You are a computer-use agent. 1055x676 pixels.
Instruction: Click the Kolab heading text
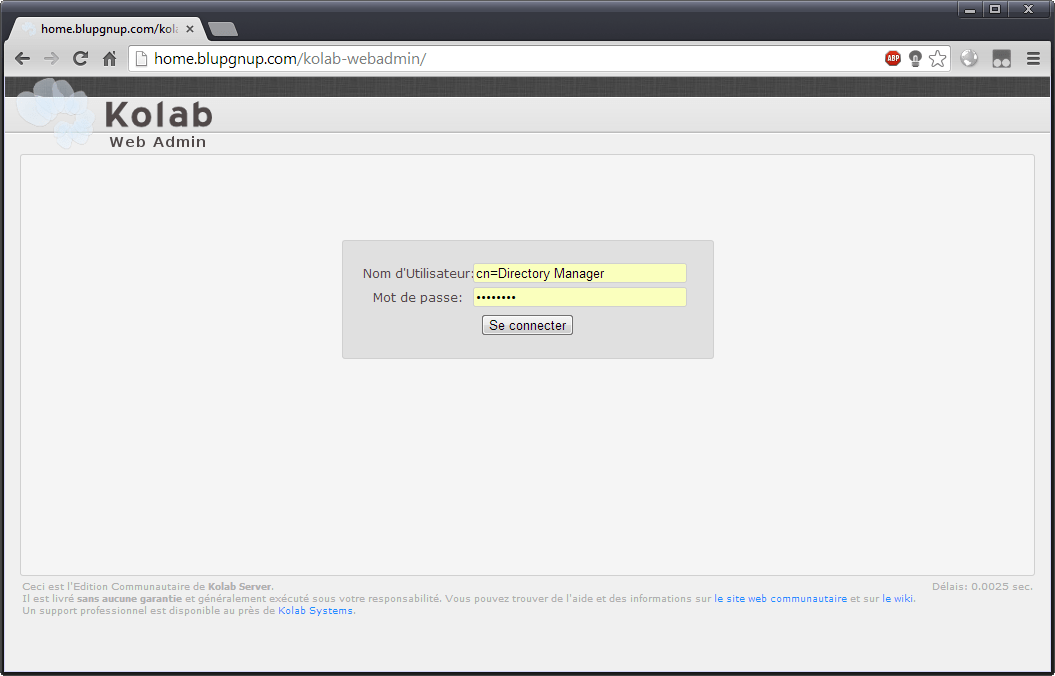coord(159,114)
